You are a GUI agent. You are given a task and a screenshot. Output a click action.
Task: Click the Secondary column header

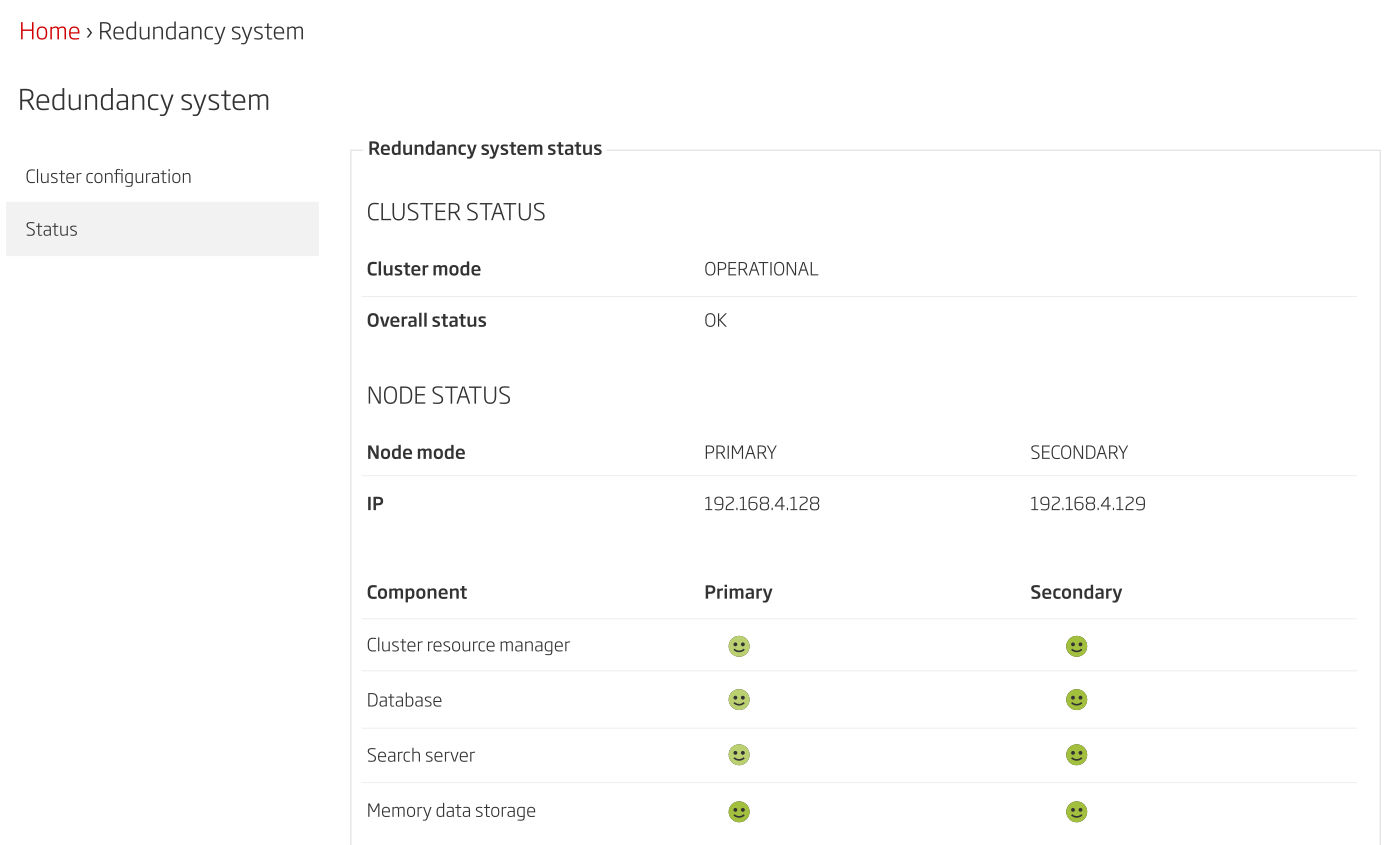coord(1076,593)
